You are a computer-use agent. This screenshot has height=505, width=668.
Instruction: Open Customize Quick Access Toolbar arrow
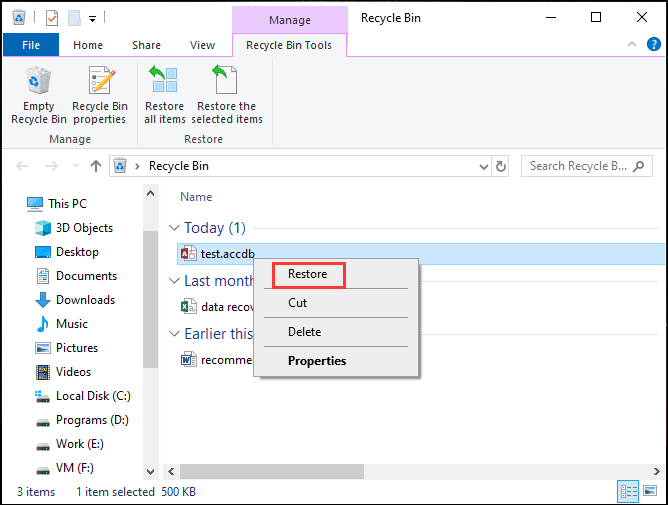pos(92,19)
